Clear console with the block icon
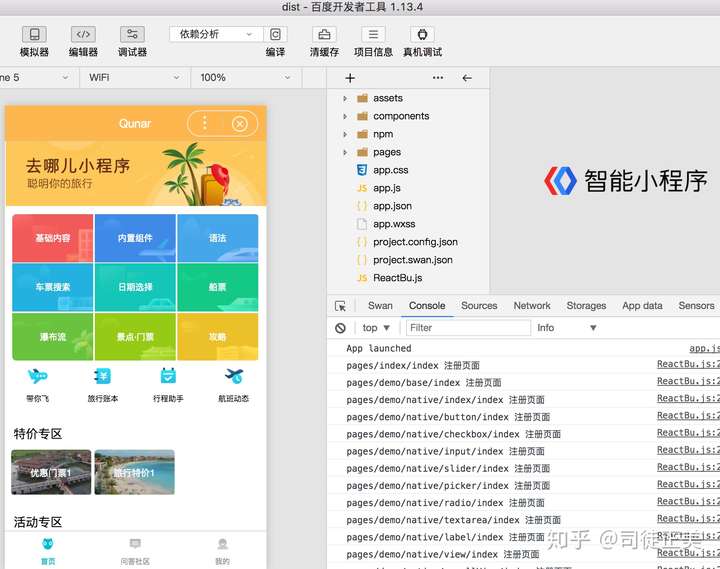This screenshot has width=720, height=569. point(340,328)
